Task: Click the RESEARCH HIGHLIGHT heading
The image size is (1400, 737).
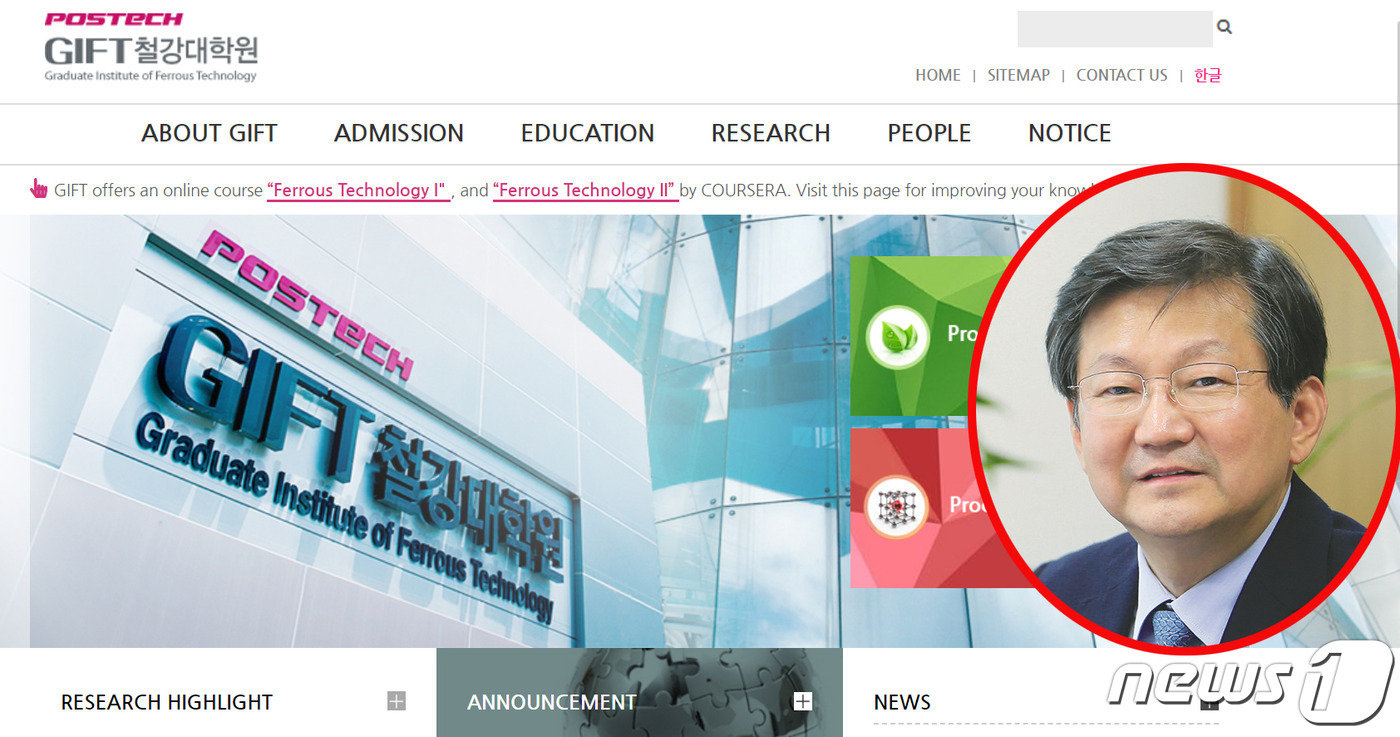Action: click(167, 702)
